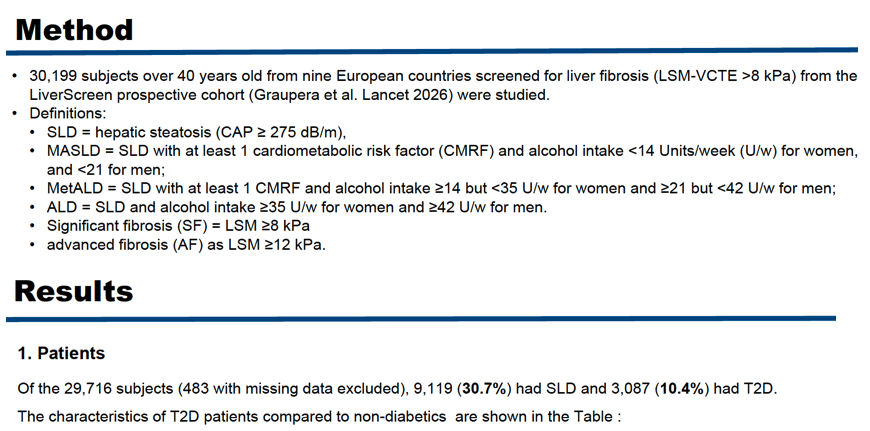Viewport: 870px width, 431px height.
Task: Click the blue divider under Method
Action: [432, 51]
